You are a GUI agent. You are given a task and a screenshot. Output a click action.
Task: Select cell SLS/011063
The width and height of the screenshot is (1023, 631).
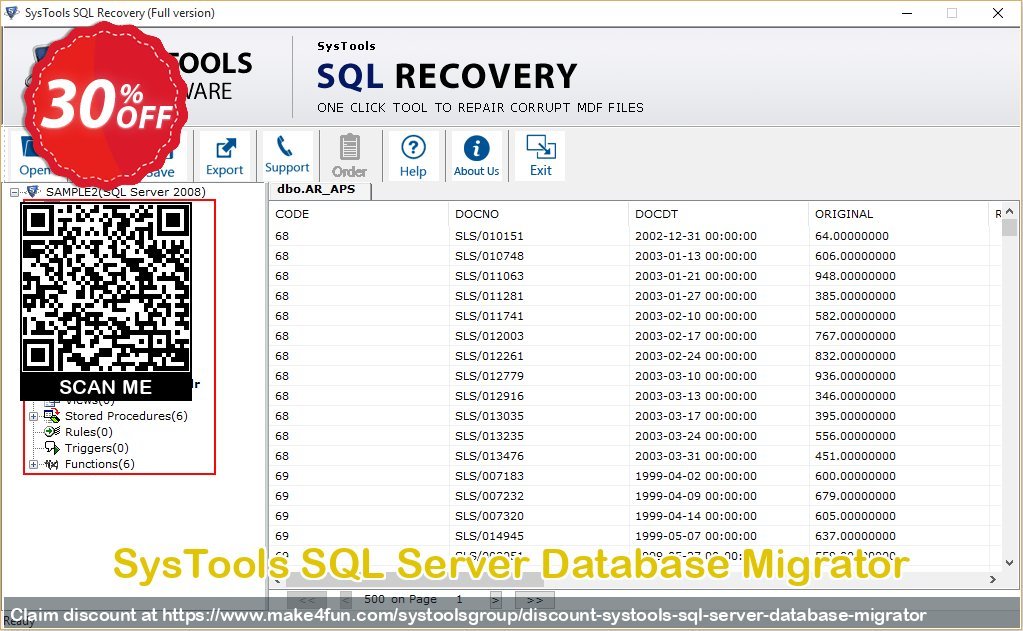click(x=489, y=276)
